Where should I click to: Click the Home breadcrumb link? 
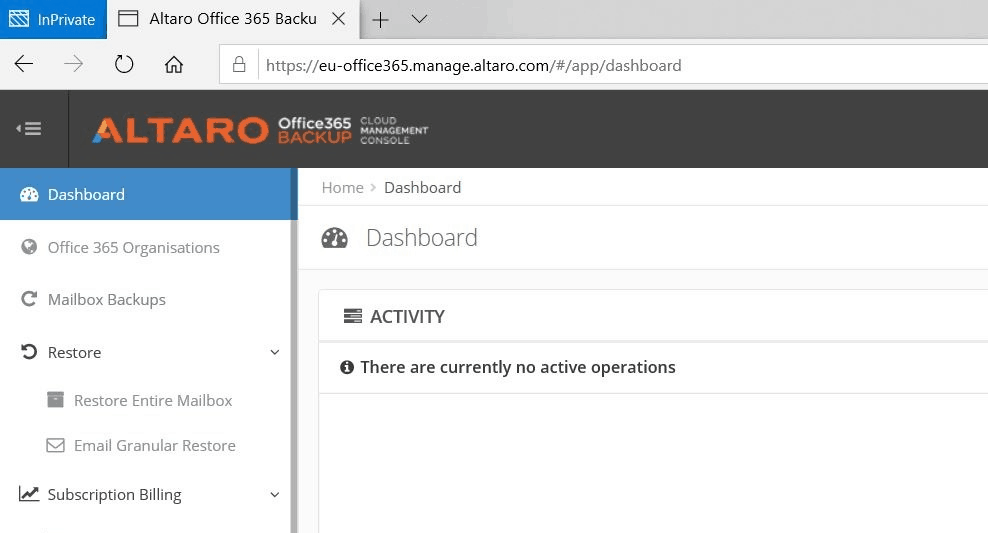click(343, 188)
